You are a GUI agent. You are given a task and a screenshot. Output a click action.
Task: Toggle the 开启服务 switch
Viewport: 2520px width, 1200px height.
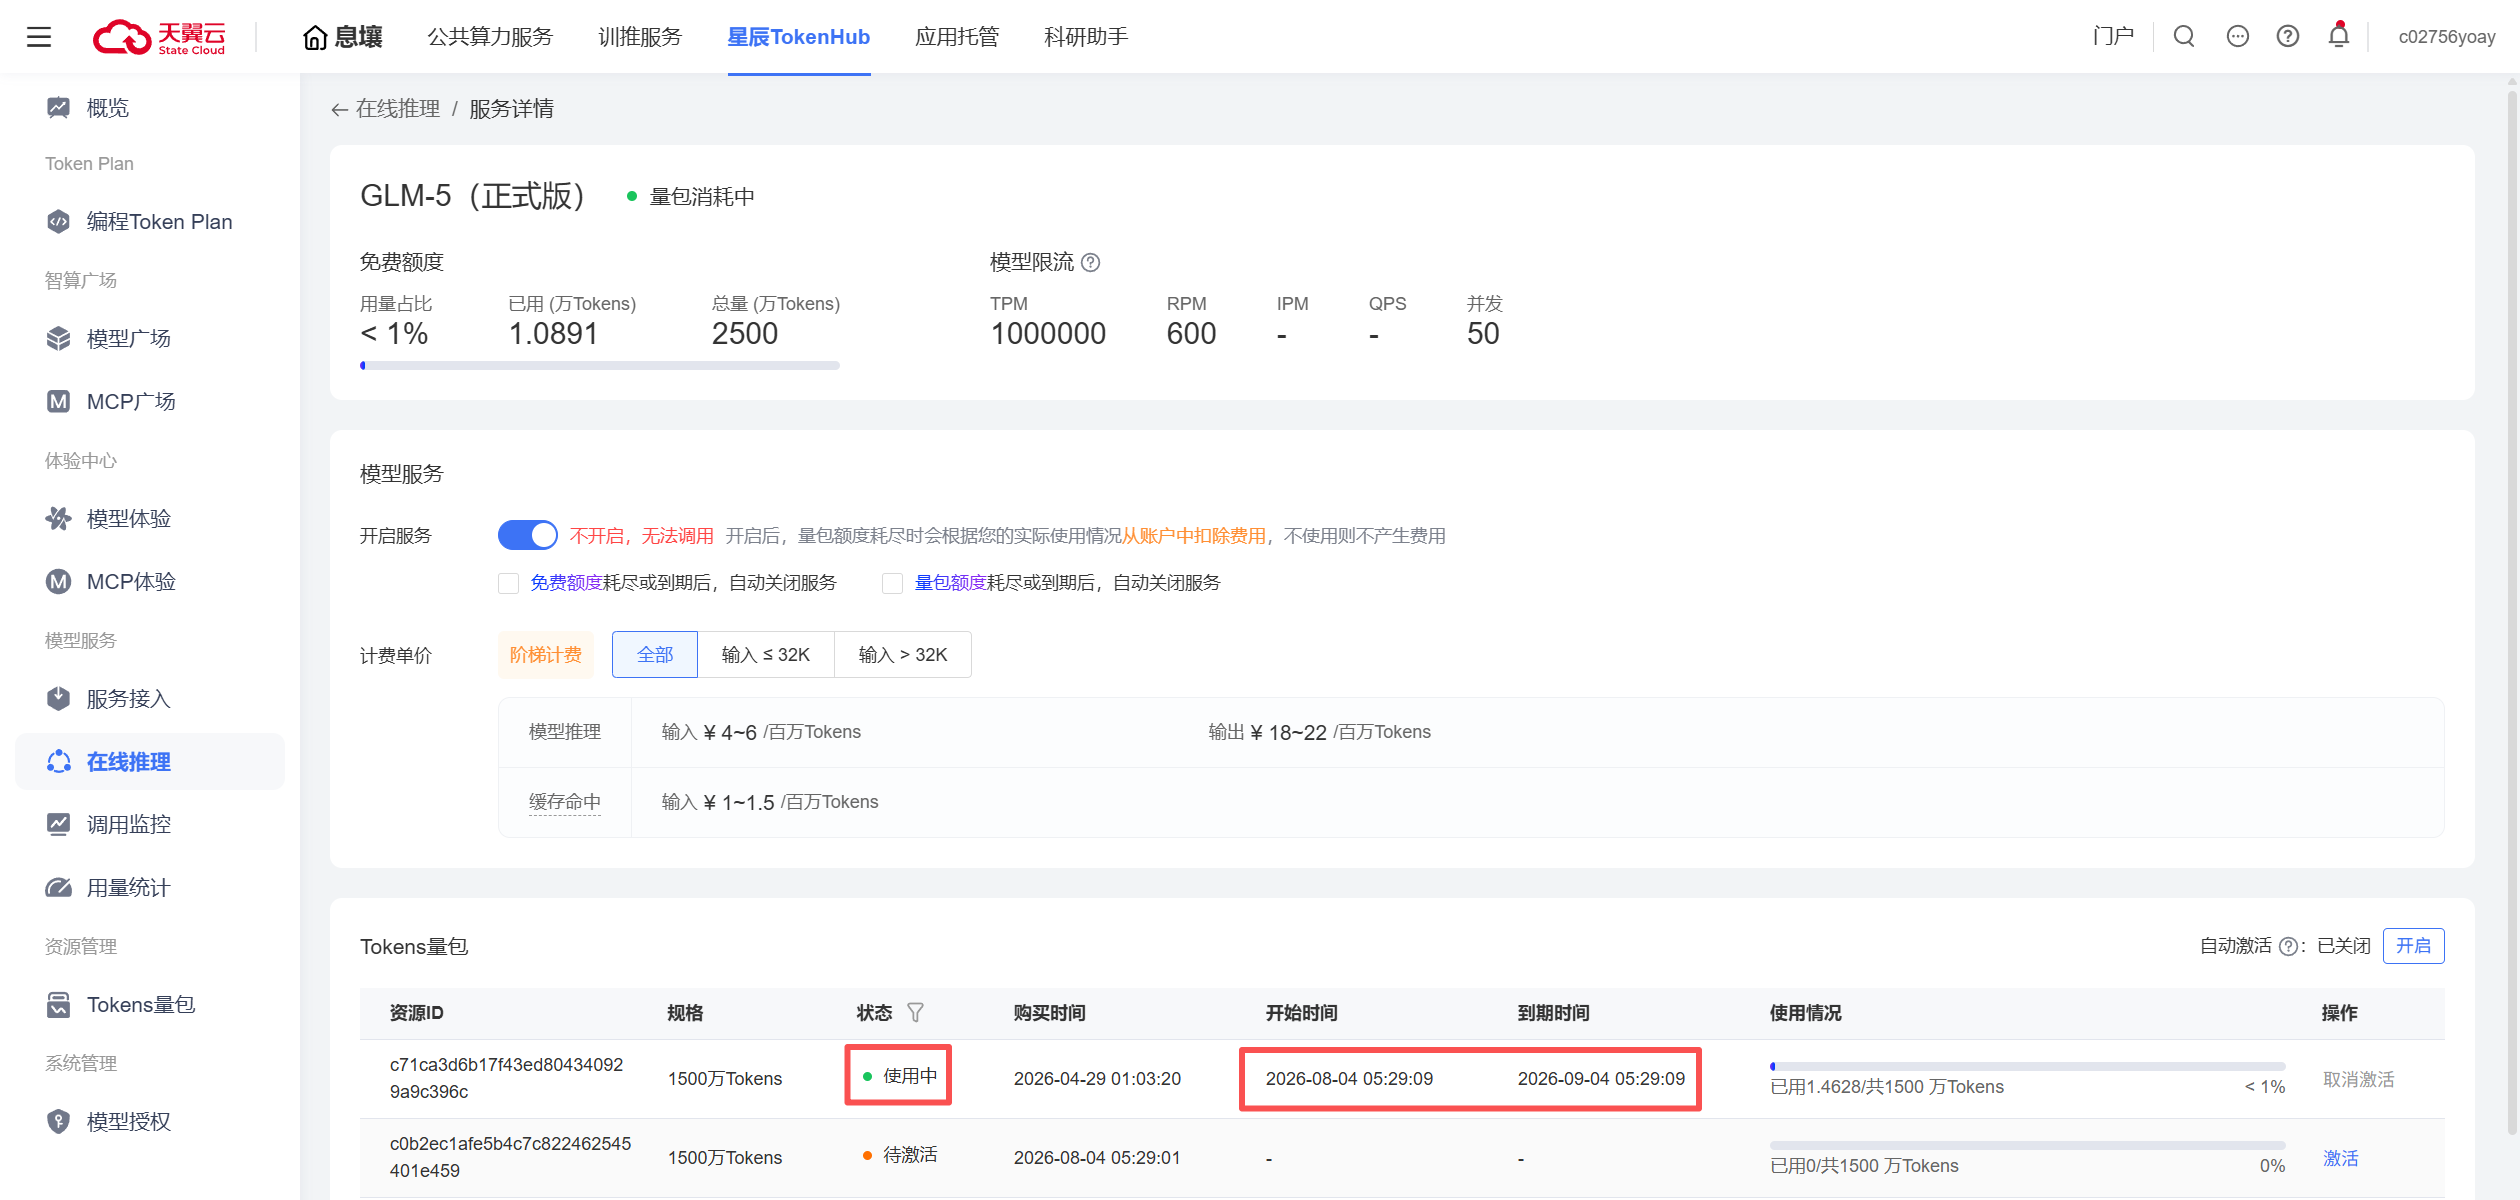[528, 536]
